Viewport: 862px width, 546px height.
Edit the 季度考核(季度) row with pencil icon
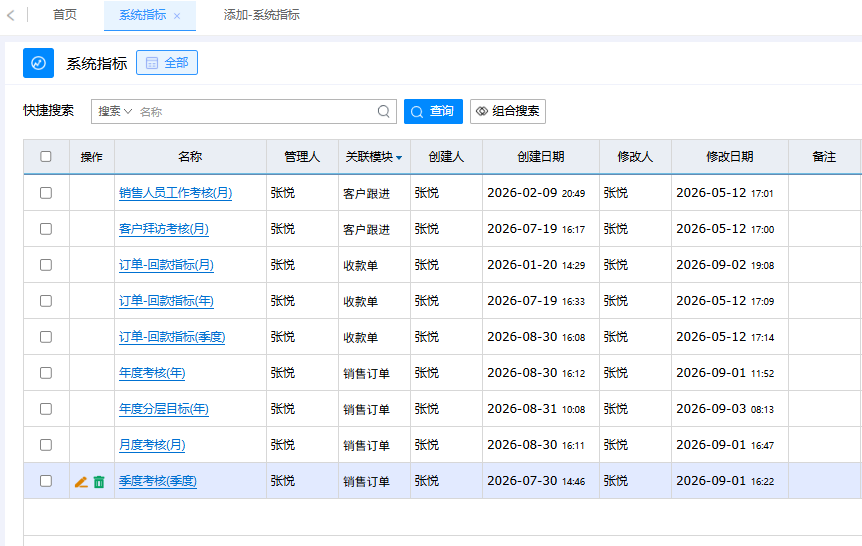point(81,482)
